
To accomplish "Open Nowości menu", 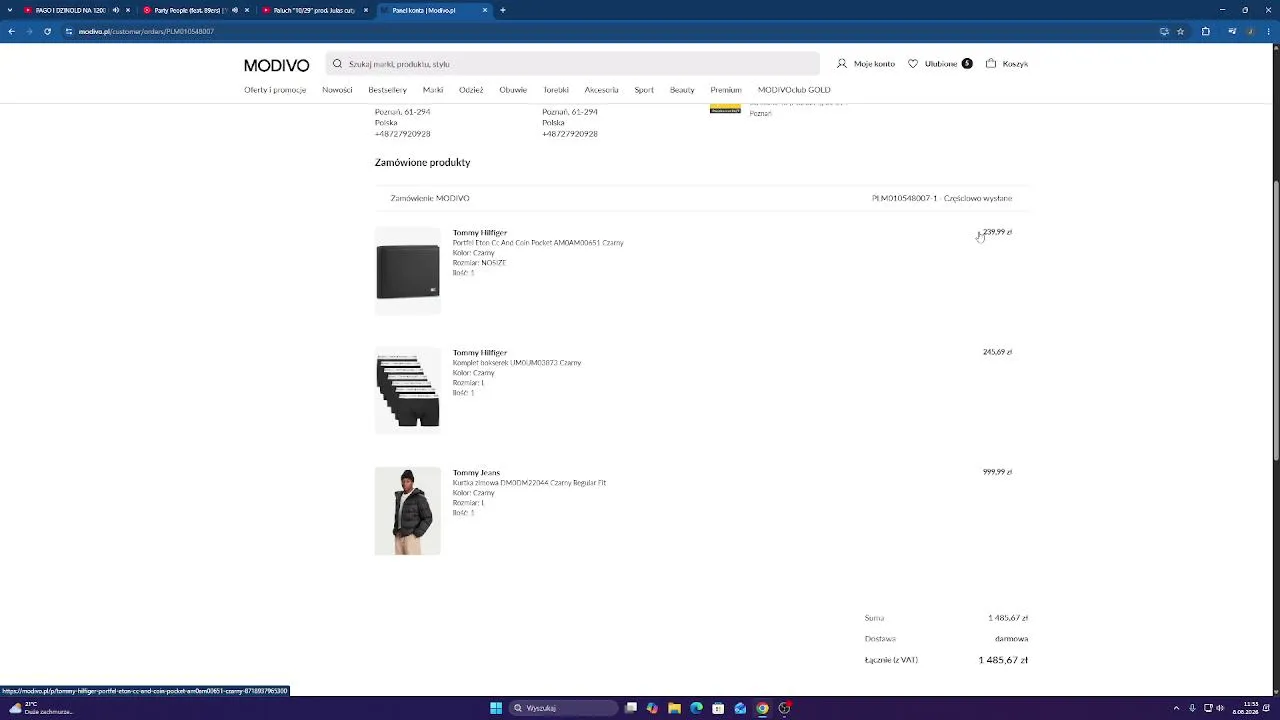I will [x=337, y=90].
